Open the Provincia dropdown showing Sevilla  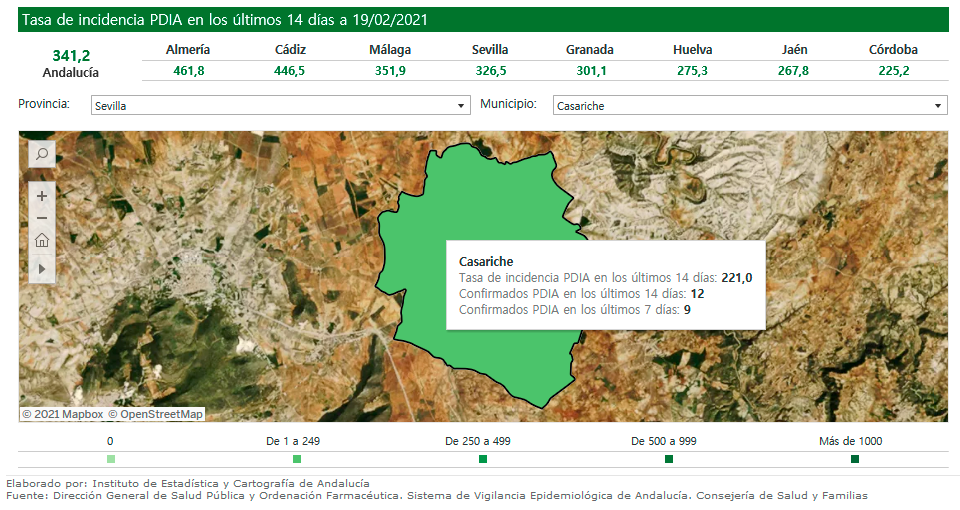click(x=280, y=105)
